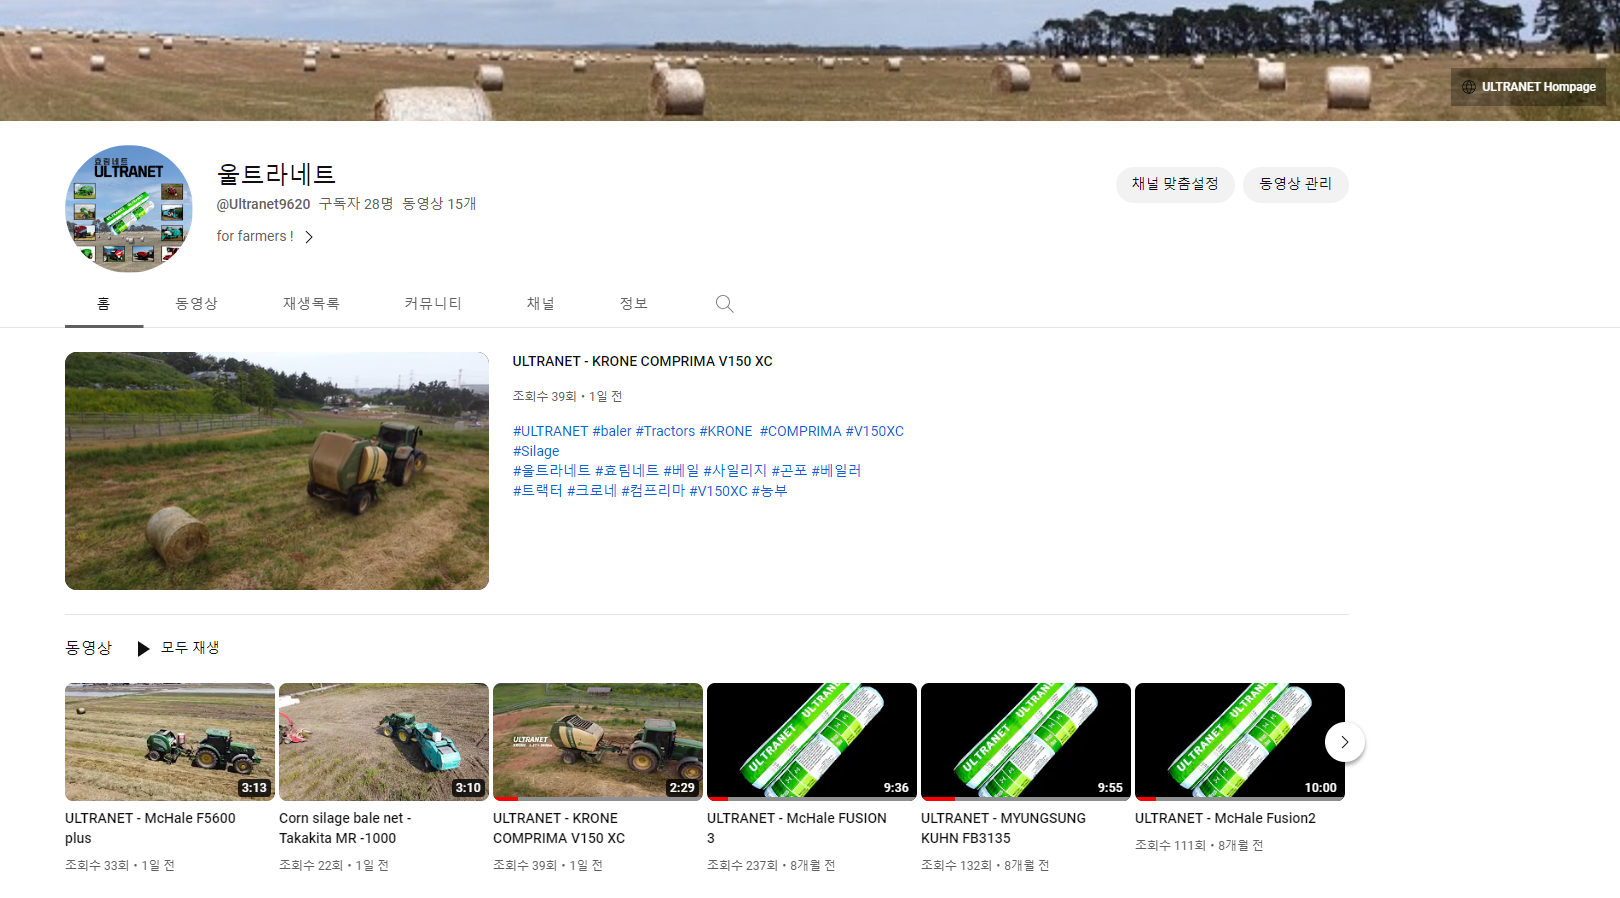Click the title ULTRANET - McHale FUSION 3

tap(797, 828)
